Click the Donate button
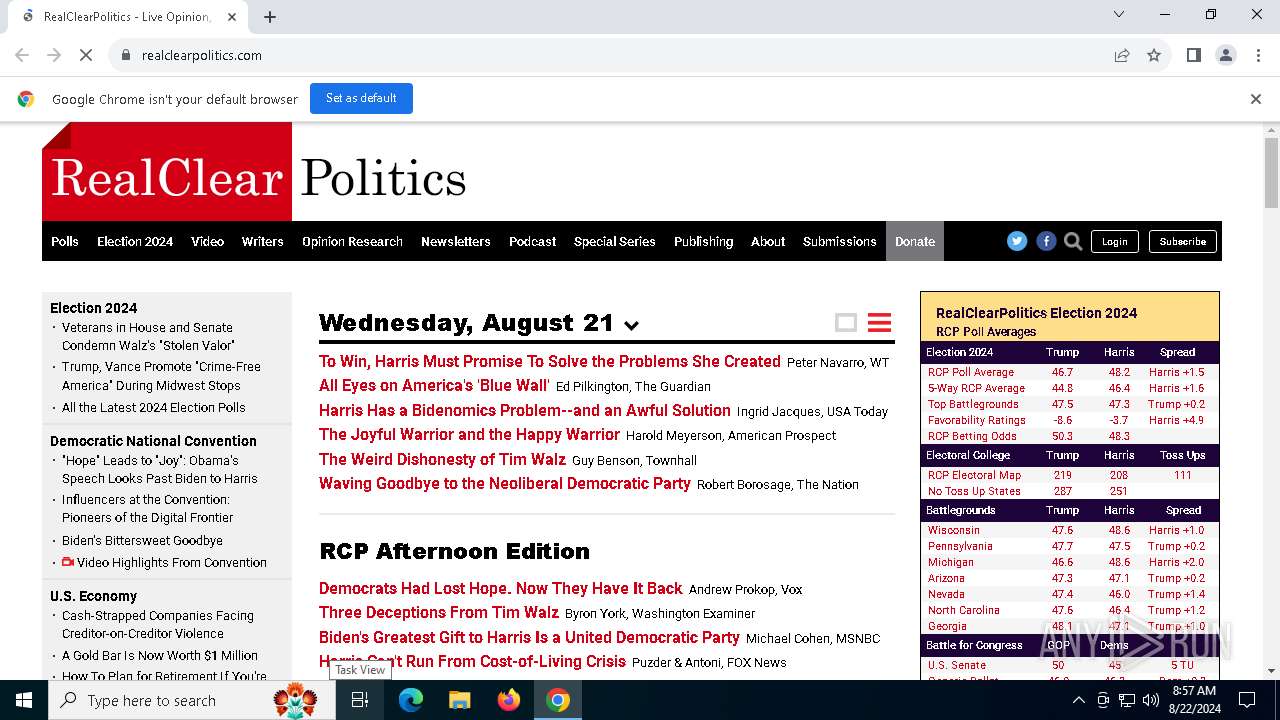Viewport: 1280px width, 720px height. [915, 241]
